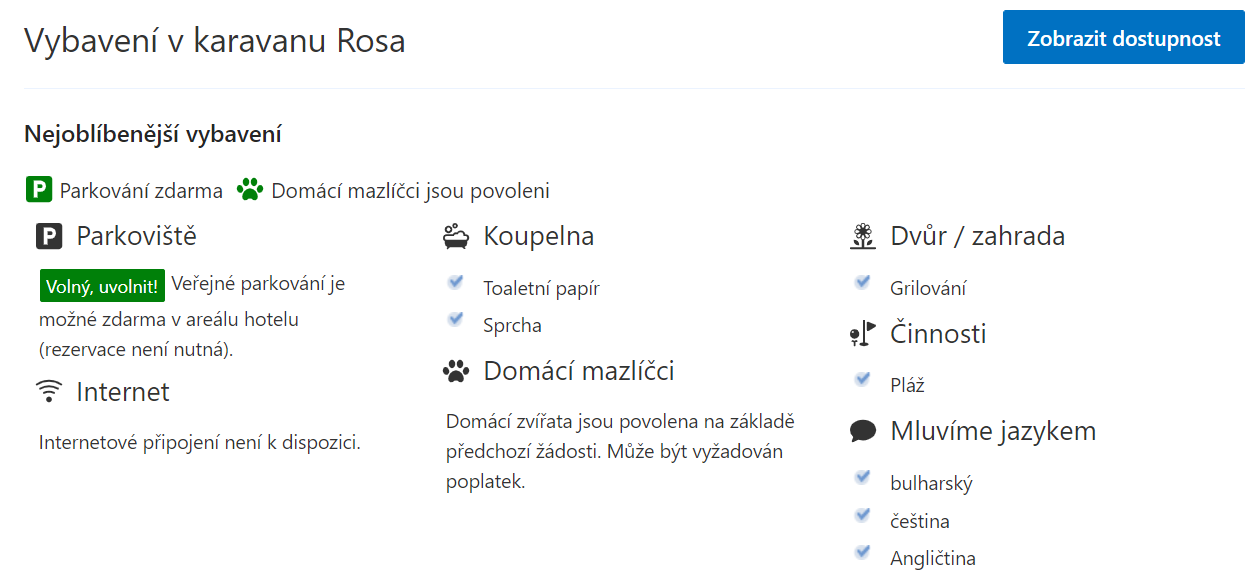Click the checkmark beside Toaletní papír

(456, 283)
